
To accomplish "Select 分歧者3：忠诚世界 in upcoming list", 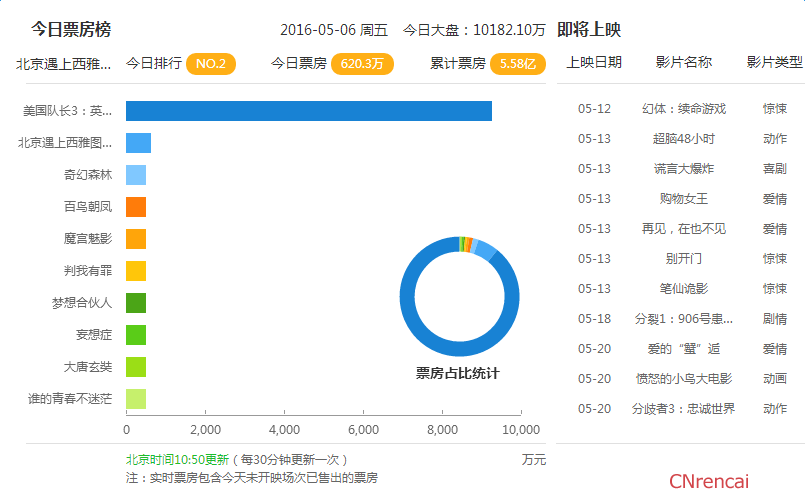I will point(684,408).
